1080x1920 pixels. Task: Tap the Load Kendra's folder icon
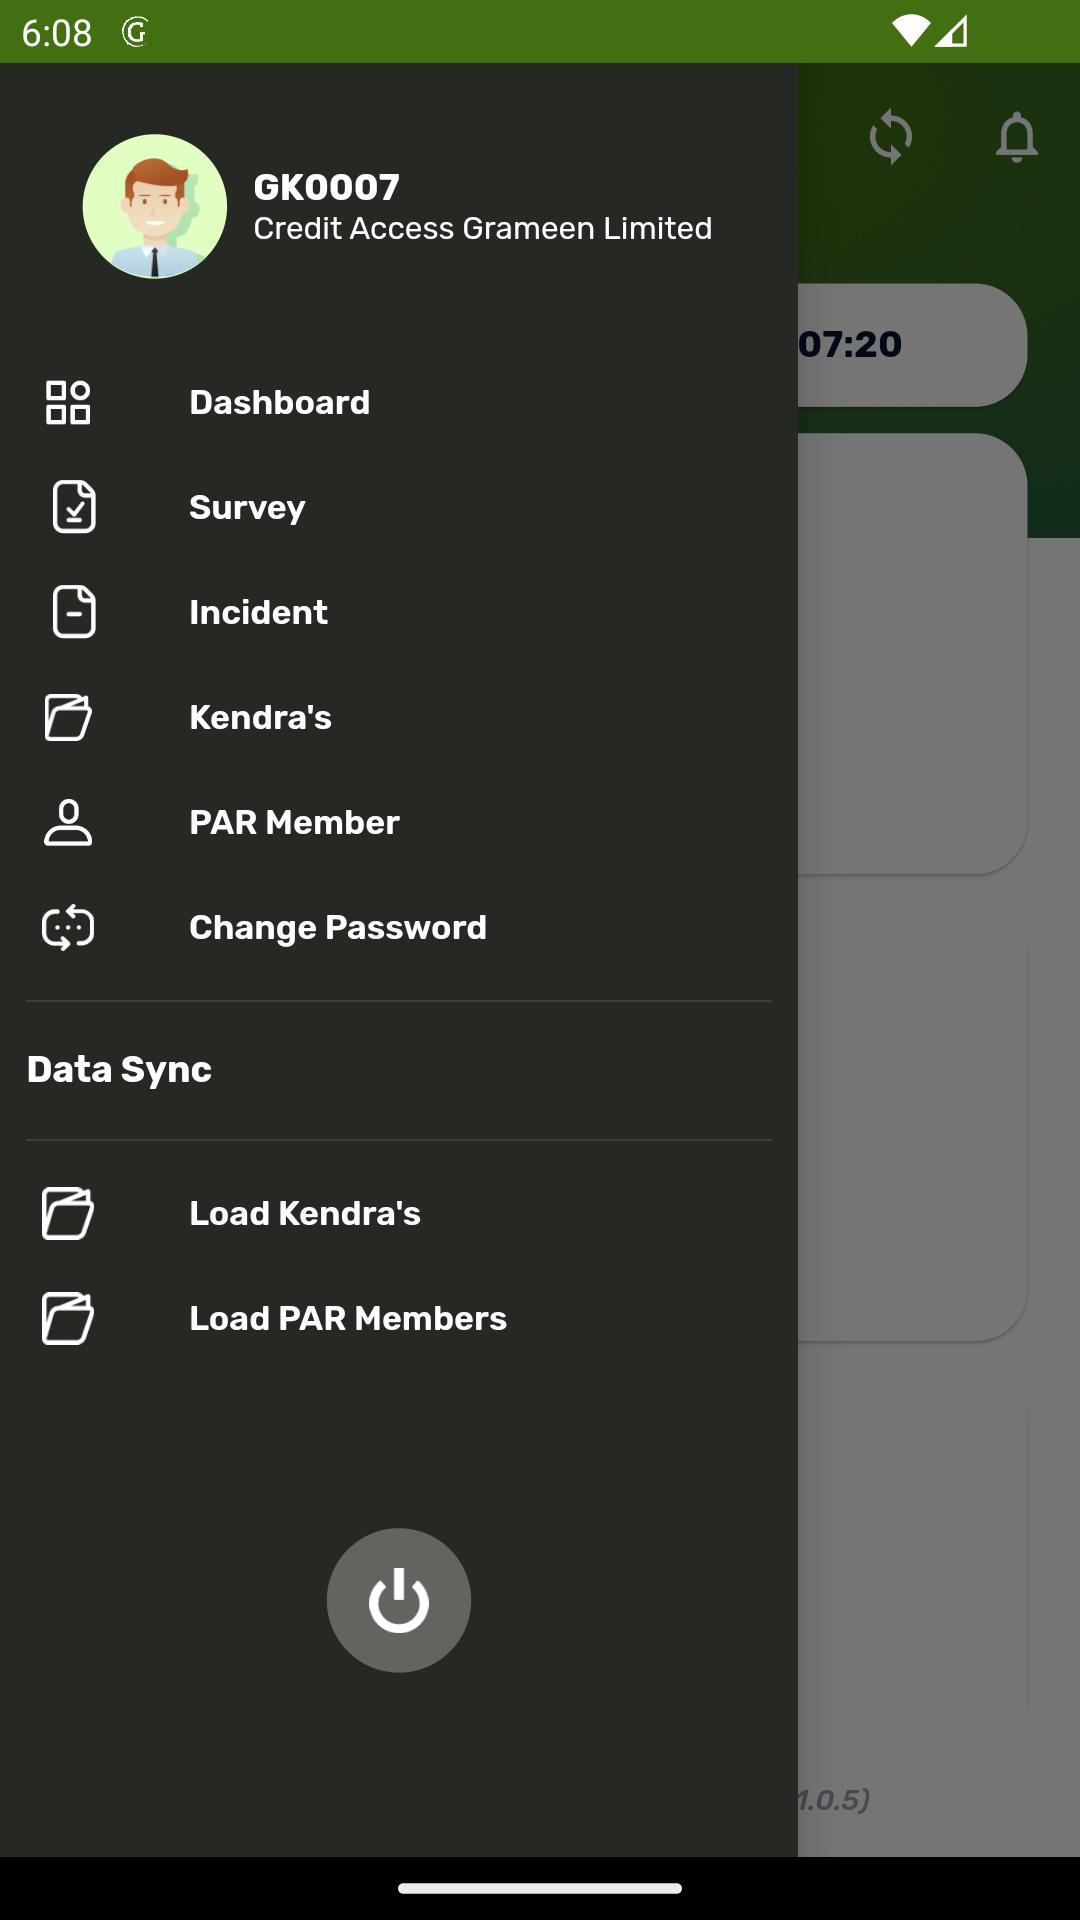[68, 1213]
